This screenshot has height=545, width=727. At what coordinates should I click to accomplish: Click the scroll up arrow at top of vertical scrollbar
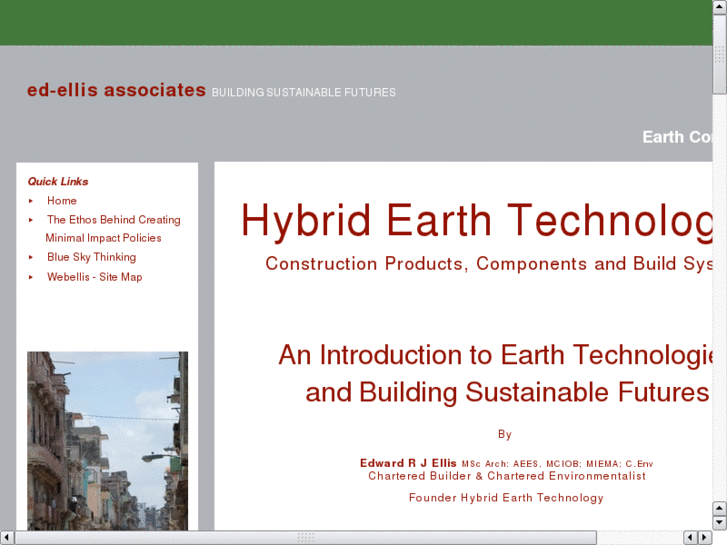coord(720,7)
